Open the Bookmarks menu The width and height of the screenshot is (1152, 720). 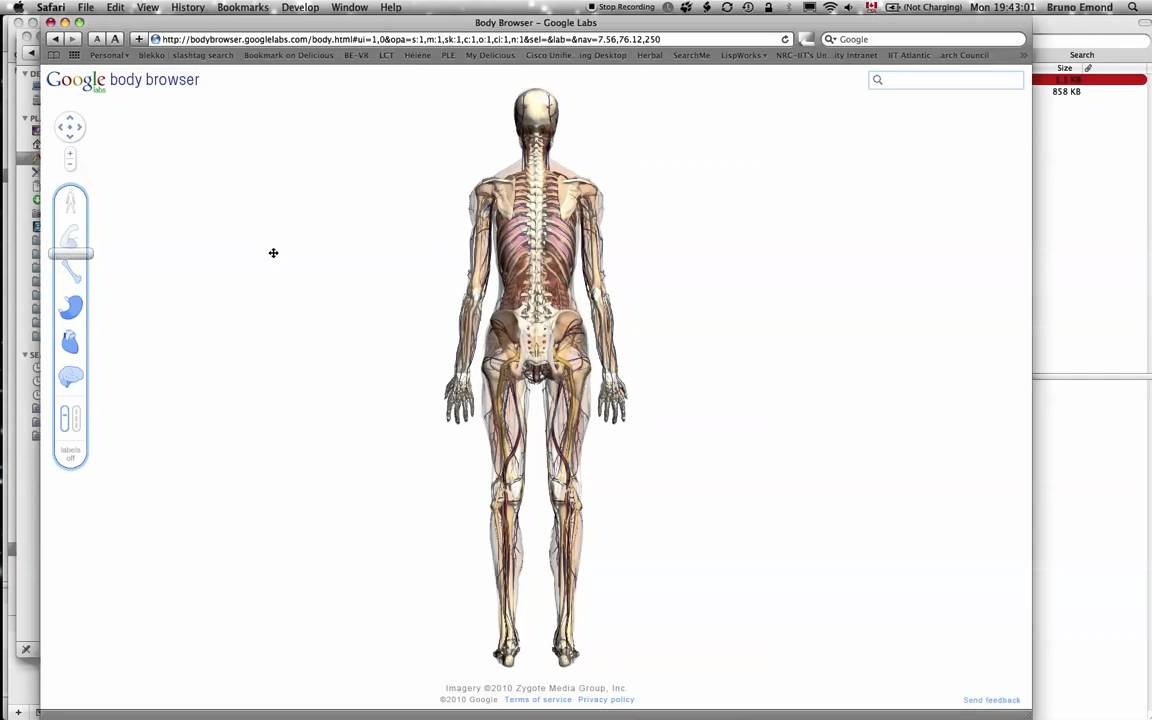pyautogui.click(x=243, y=7)
